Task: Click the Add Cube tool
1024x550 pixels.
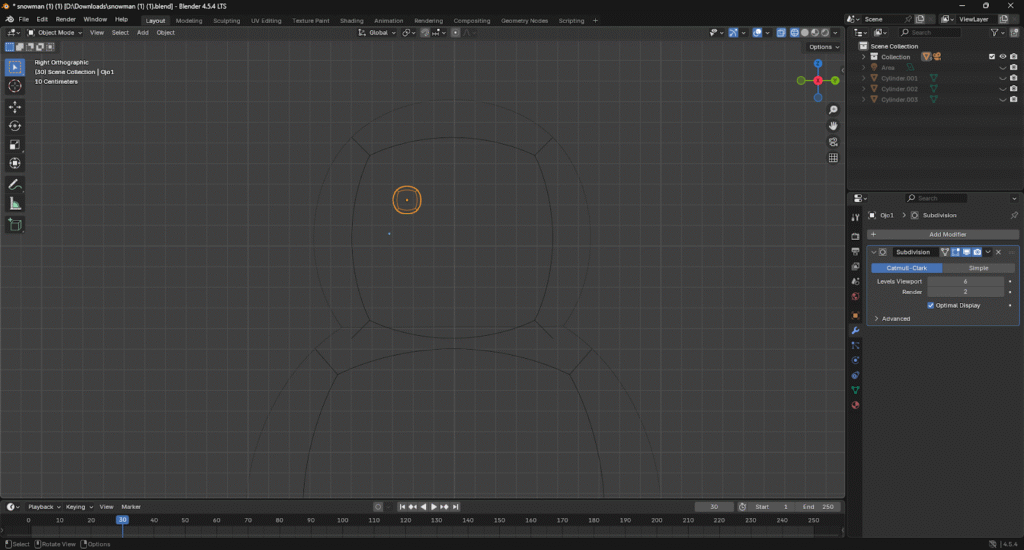Action: tap(15, 225)
